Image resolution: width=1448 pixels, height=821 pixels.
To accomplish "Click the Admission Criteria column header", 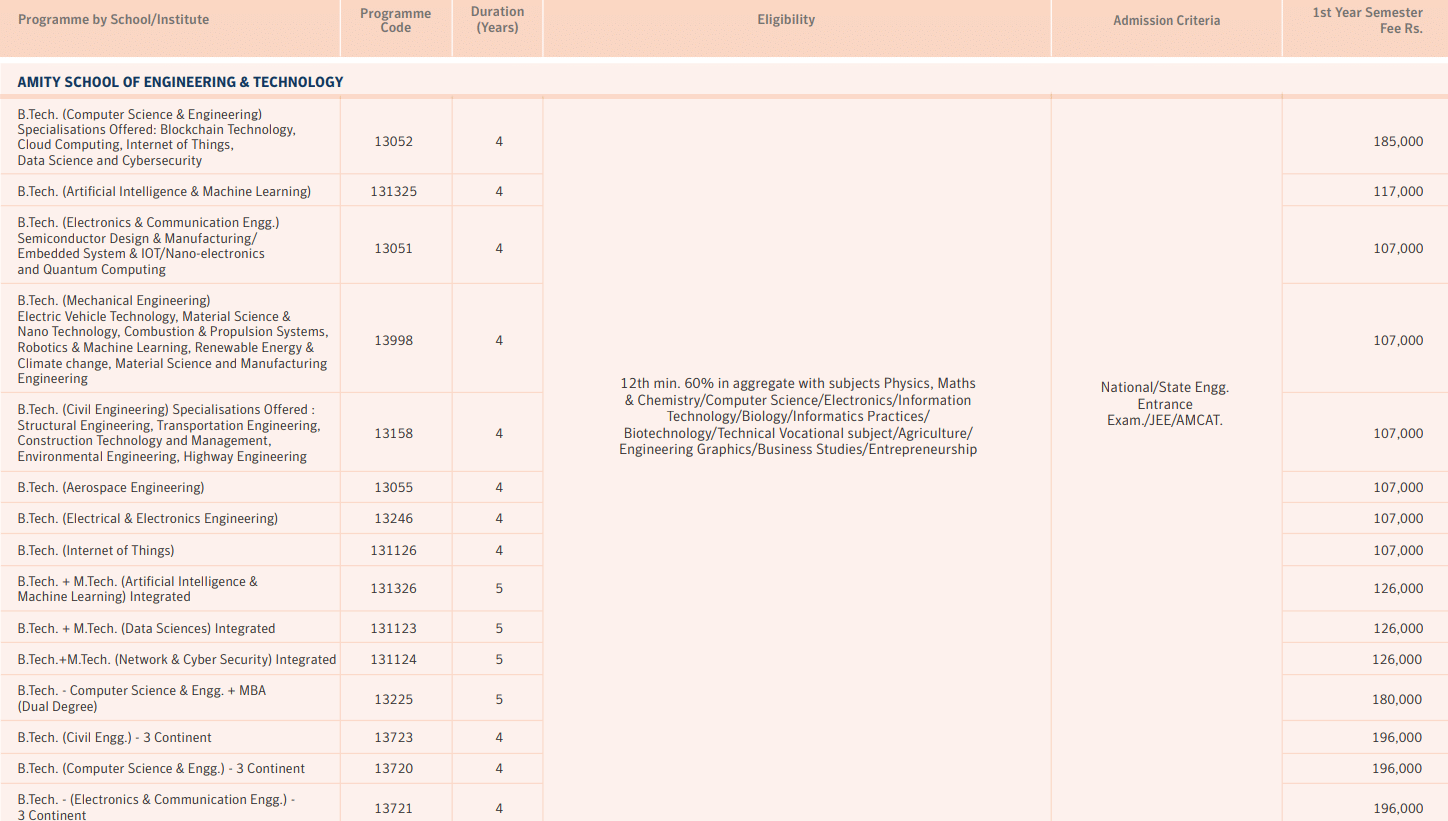I will pos(1166,19).
